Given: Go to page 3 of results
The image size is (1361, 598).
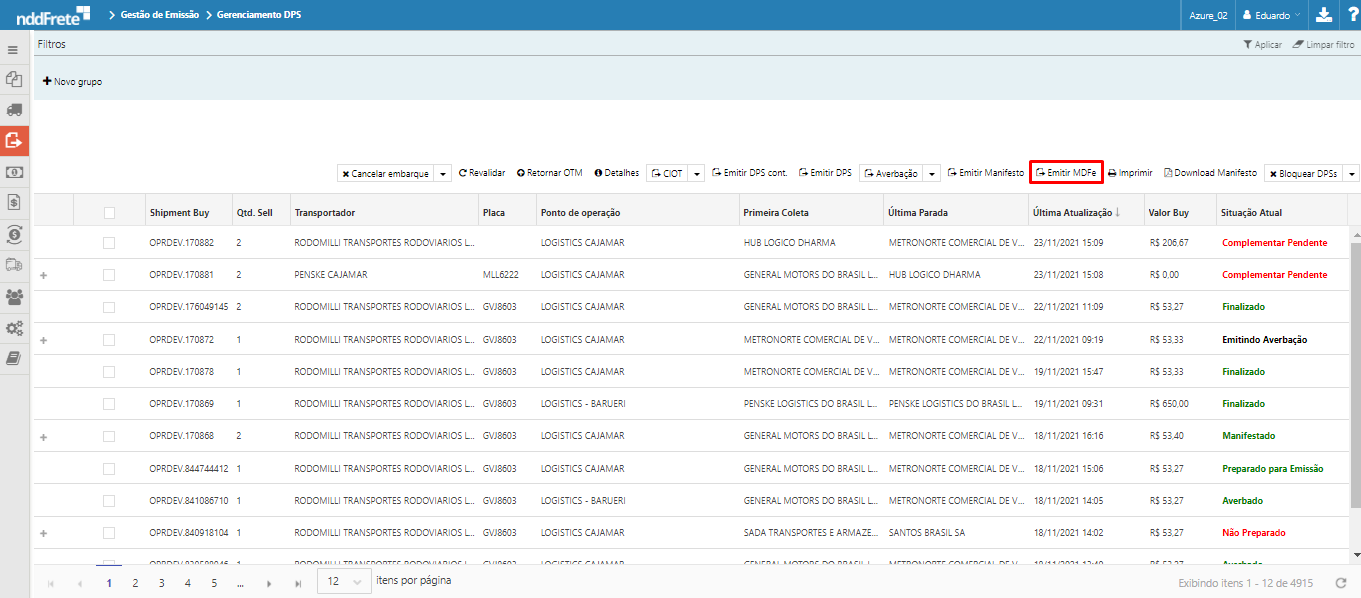Looking at the screenshot, I should click(x=161, y=583).
